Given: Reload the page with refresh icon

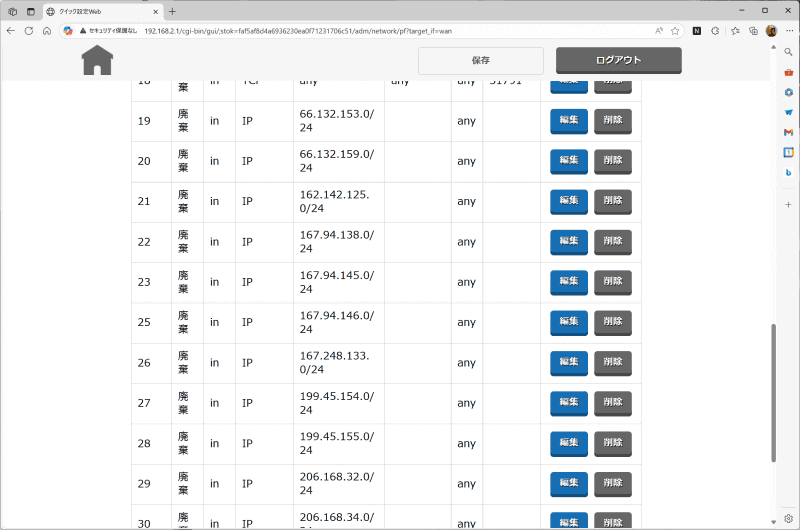Looking at the screenshot, I should pos(29,31).
